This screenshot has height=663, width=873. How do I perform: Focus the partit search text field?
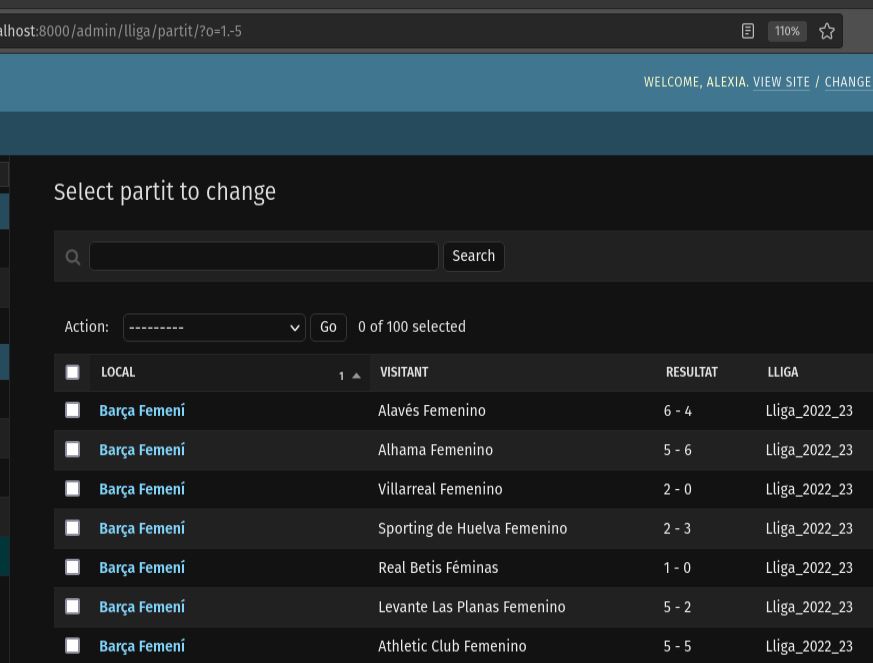click(x=263, y=256)
